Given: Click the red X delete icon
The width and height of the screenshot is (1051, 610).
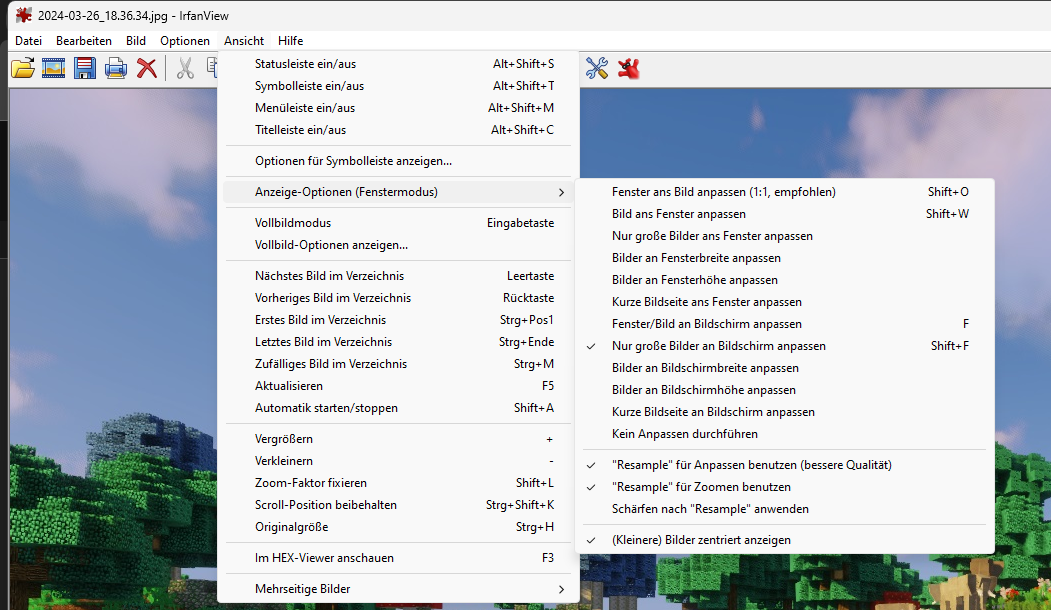Looking at the screenshot, I should [146, 68].
